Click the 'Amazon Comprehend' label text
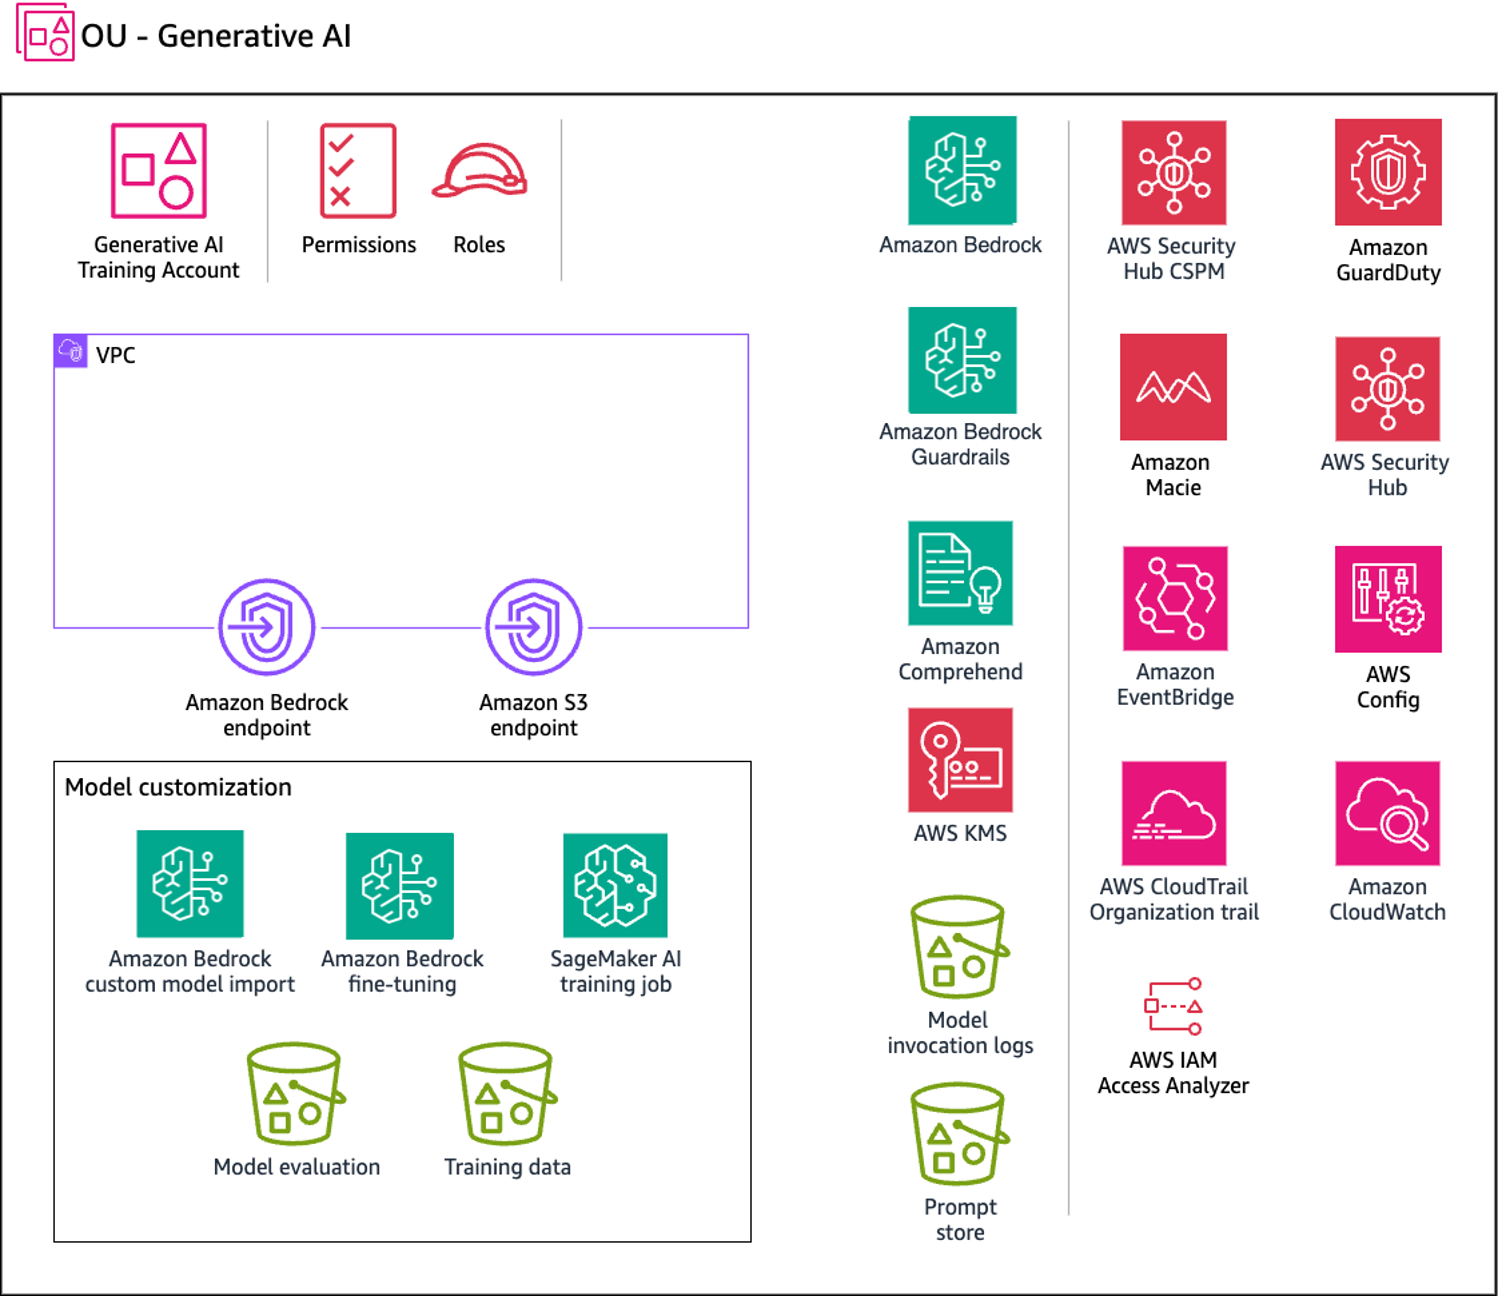Image resolution: width=1498 pixels, height=1296 pixels. (x=960, y=659)
